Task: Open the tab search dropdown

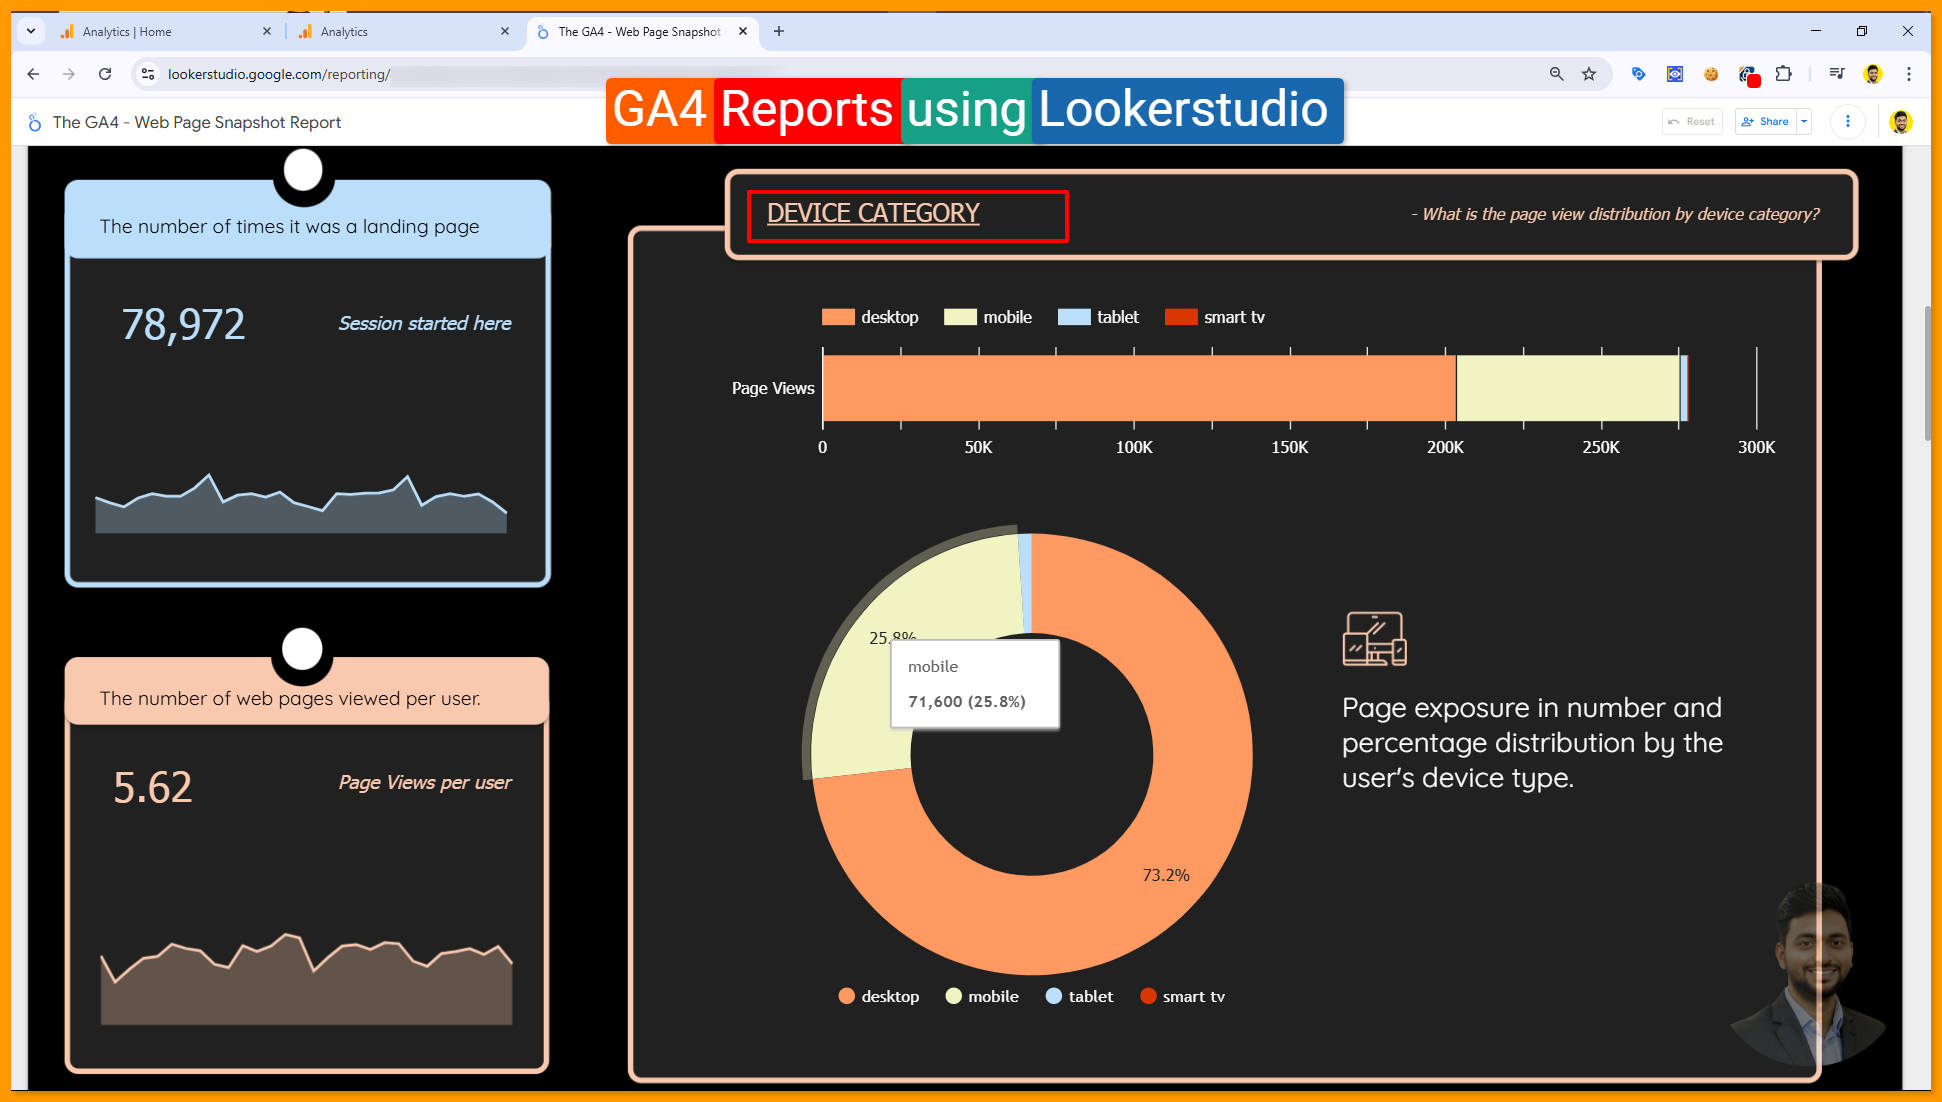Action: point(31,31)
